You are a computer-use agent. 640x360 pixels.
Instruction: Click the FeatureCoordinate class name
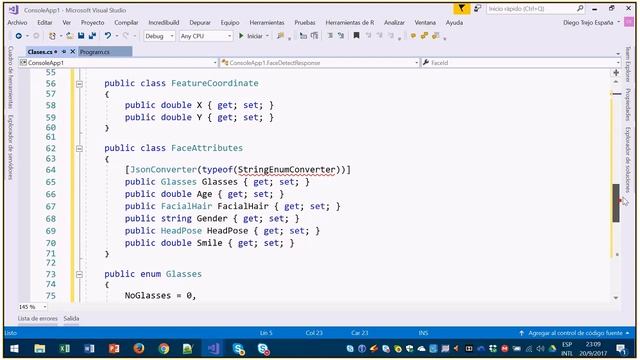[x=215, y=83]
